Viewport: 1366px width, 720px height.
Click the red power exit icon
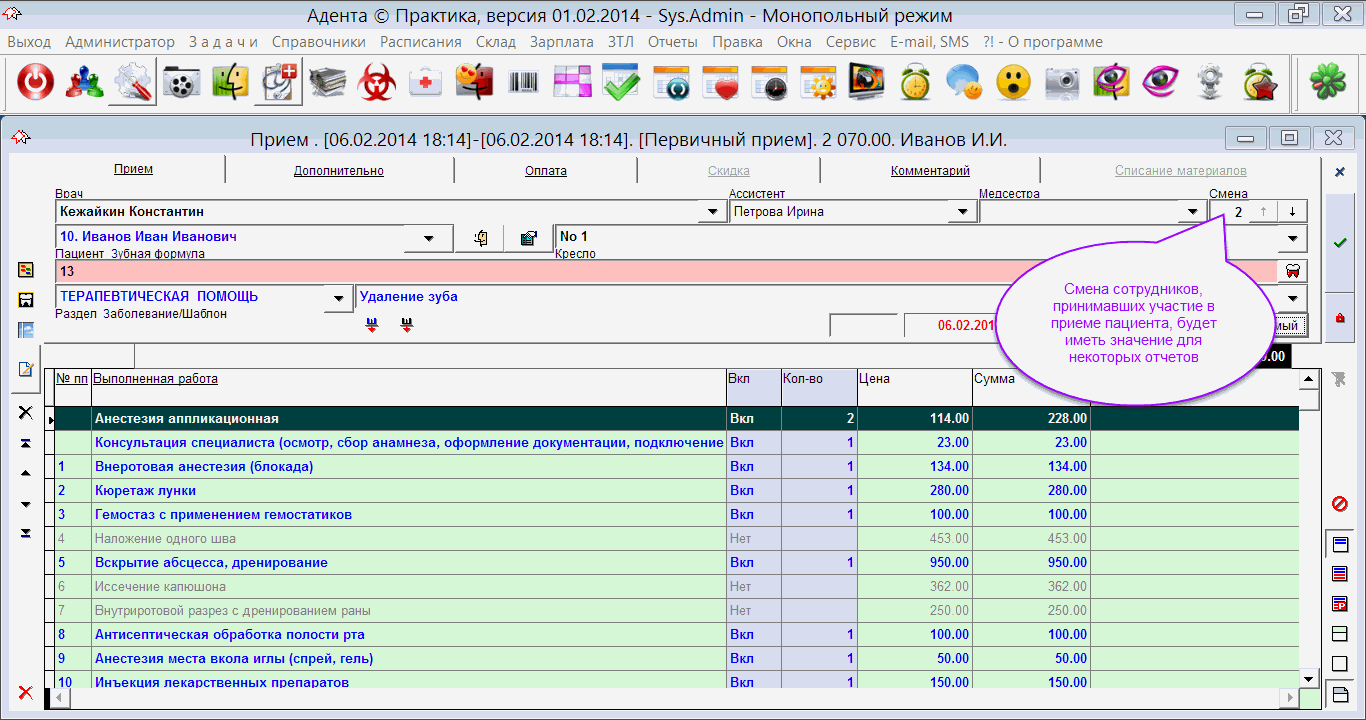pyautogui.click(x=36, y=84)
